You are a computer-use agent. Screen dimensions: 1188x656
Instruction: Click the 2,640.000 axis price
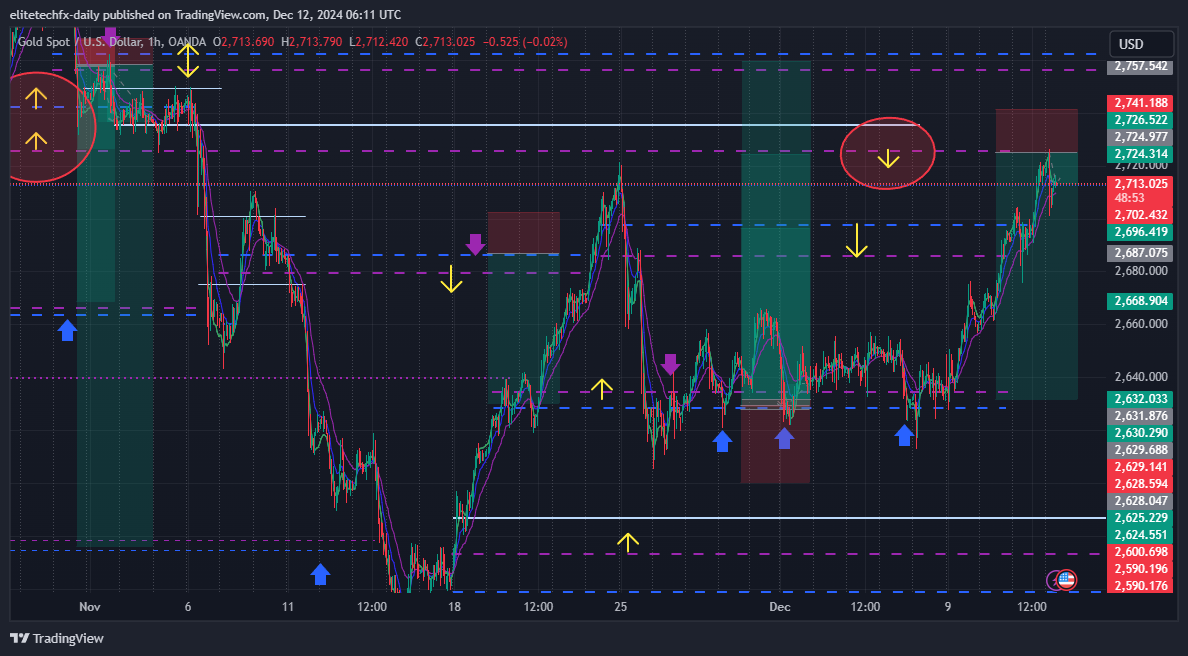coord(1141,376)
